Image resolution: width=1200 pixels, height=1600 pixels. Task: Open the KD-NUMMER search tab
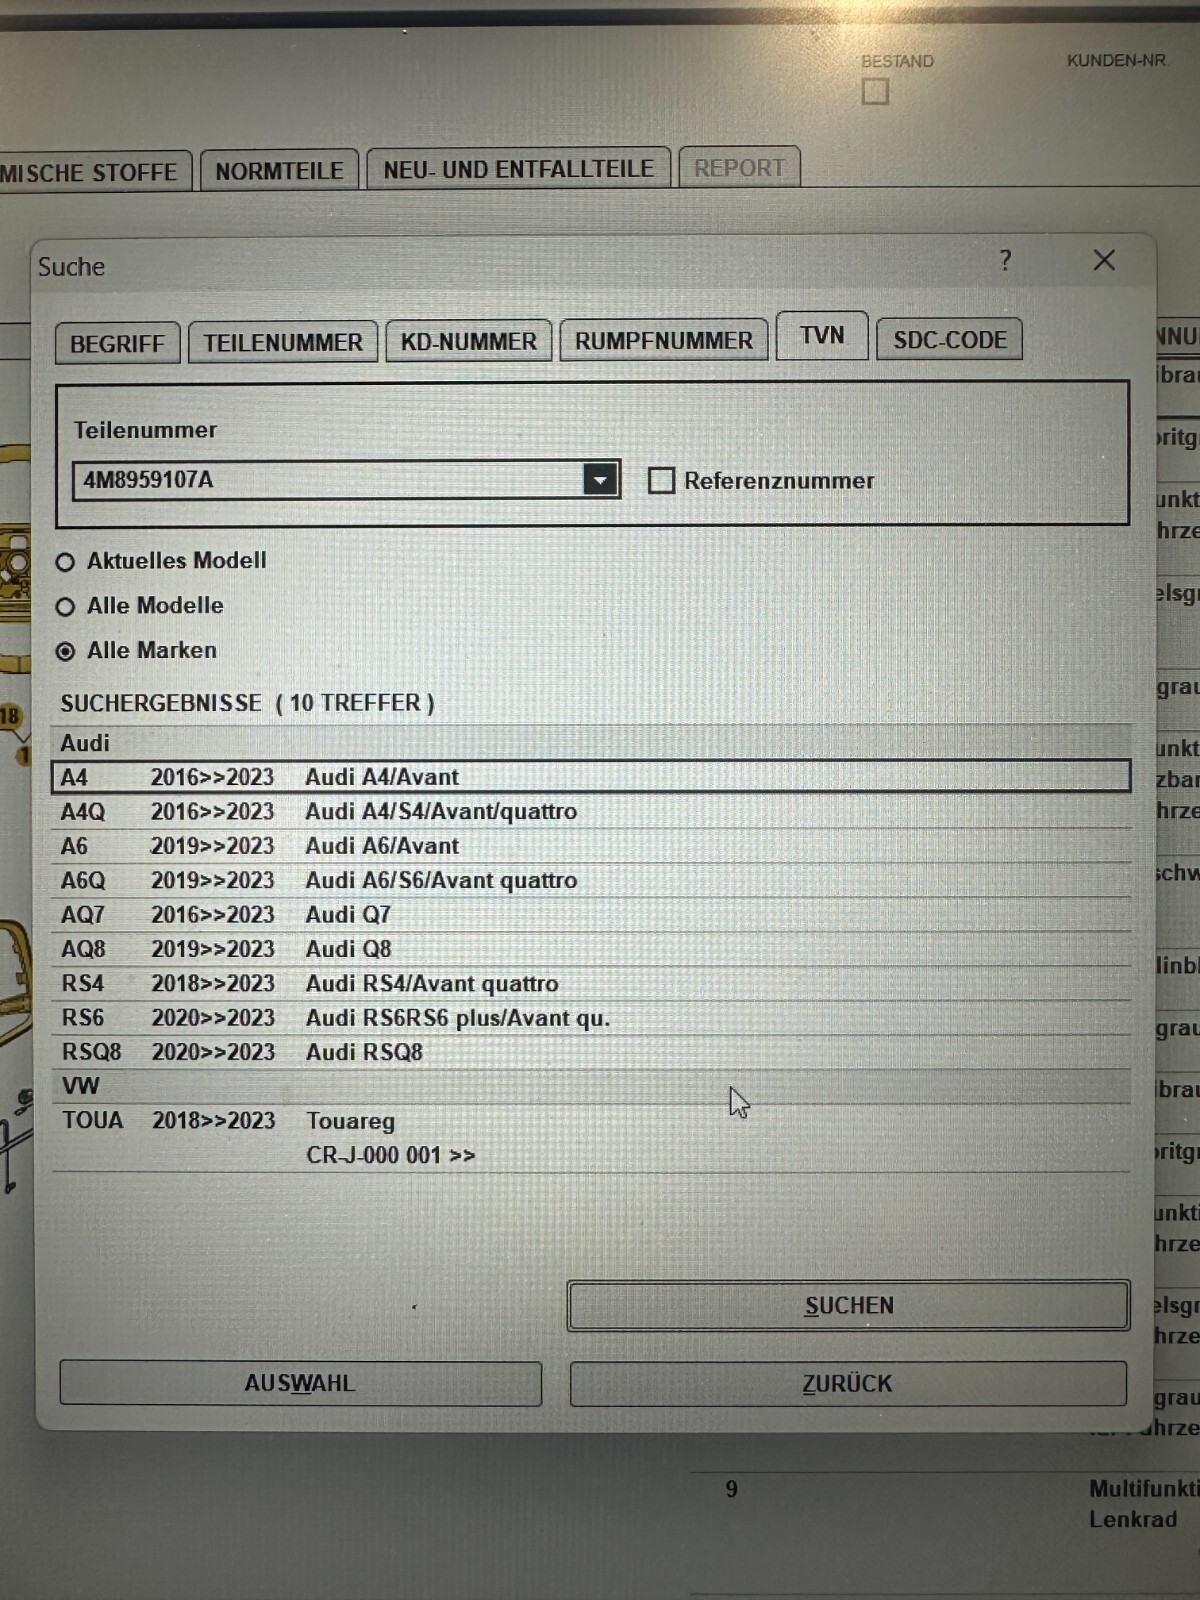[x=468, y=341]
